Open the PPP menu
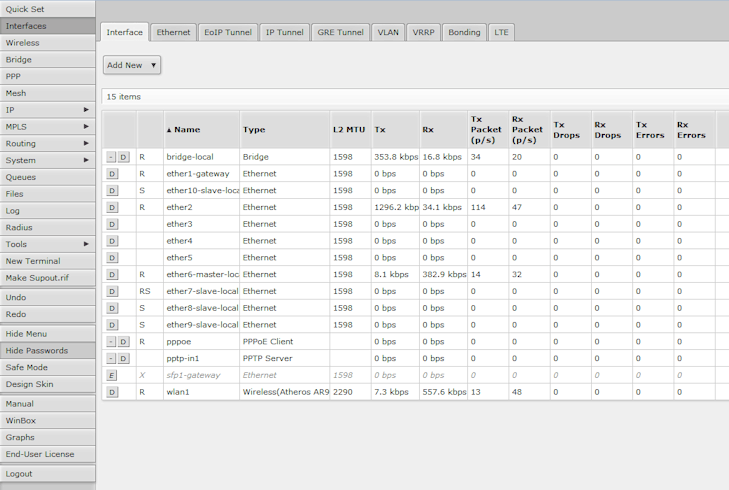Viewport: 729px width, 490px height. click(x=47, y=76)
